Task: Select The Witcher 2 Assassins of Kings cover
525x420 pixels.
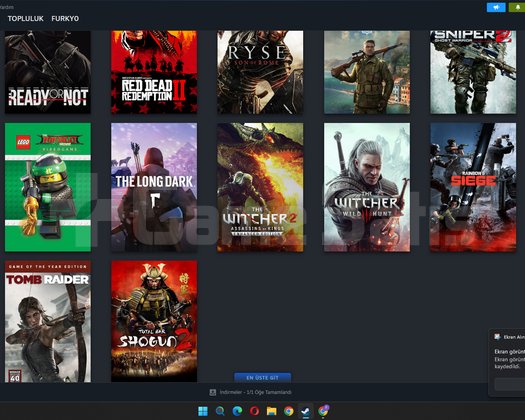Action: pos(260,187)
